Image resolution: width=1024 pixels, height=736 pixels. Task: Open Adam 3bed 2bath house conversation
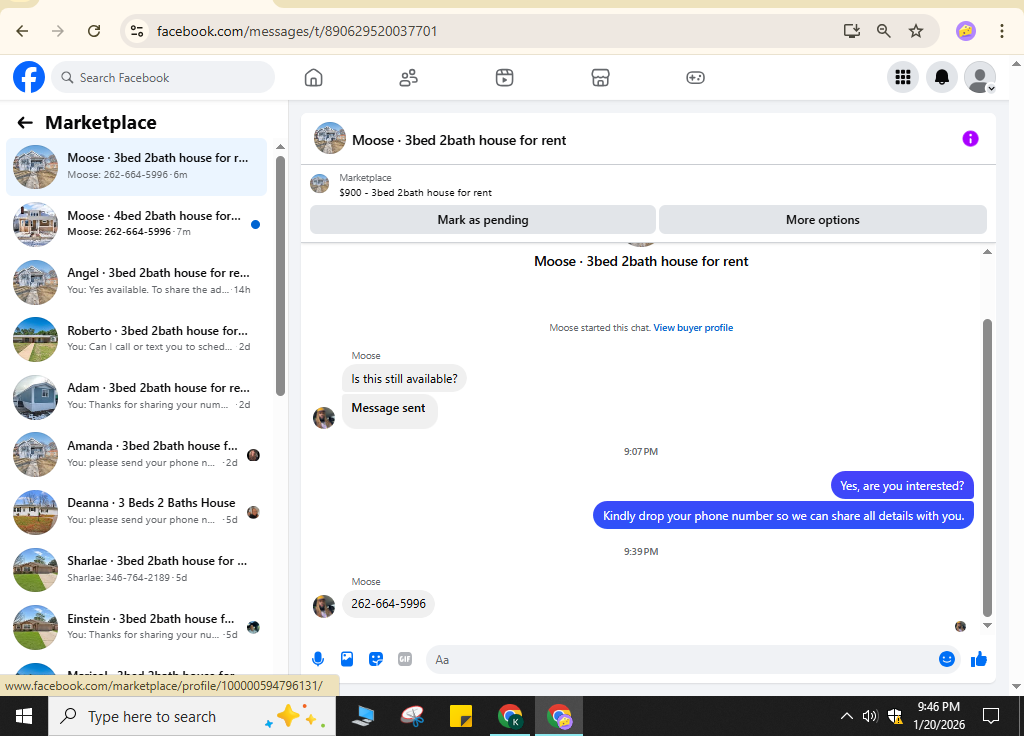pos(136,396)
